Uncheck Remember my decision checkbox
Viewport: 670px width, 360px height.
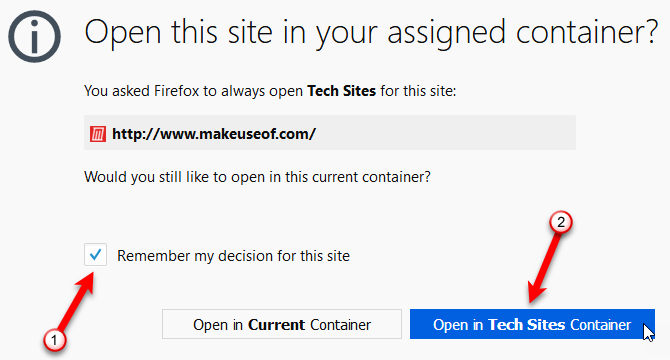coord(95,255)
